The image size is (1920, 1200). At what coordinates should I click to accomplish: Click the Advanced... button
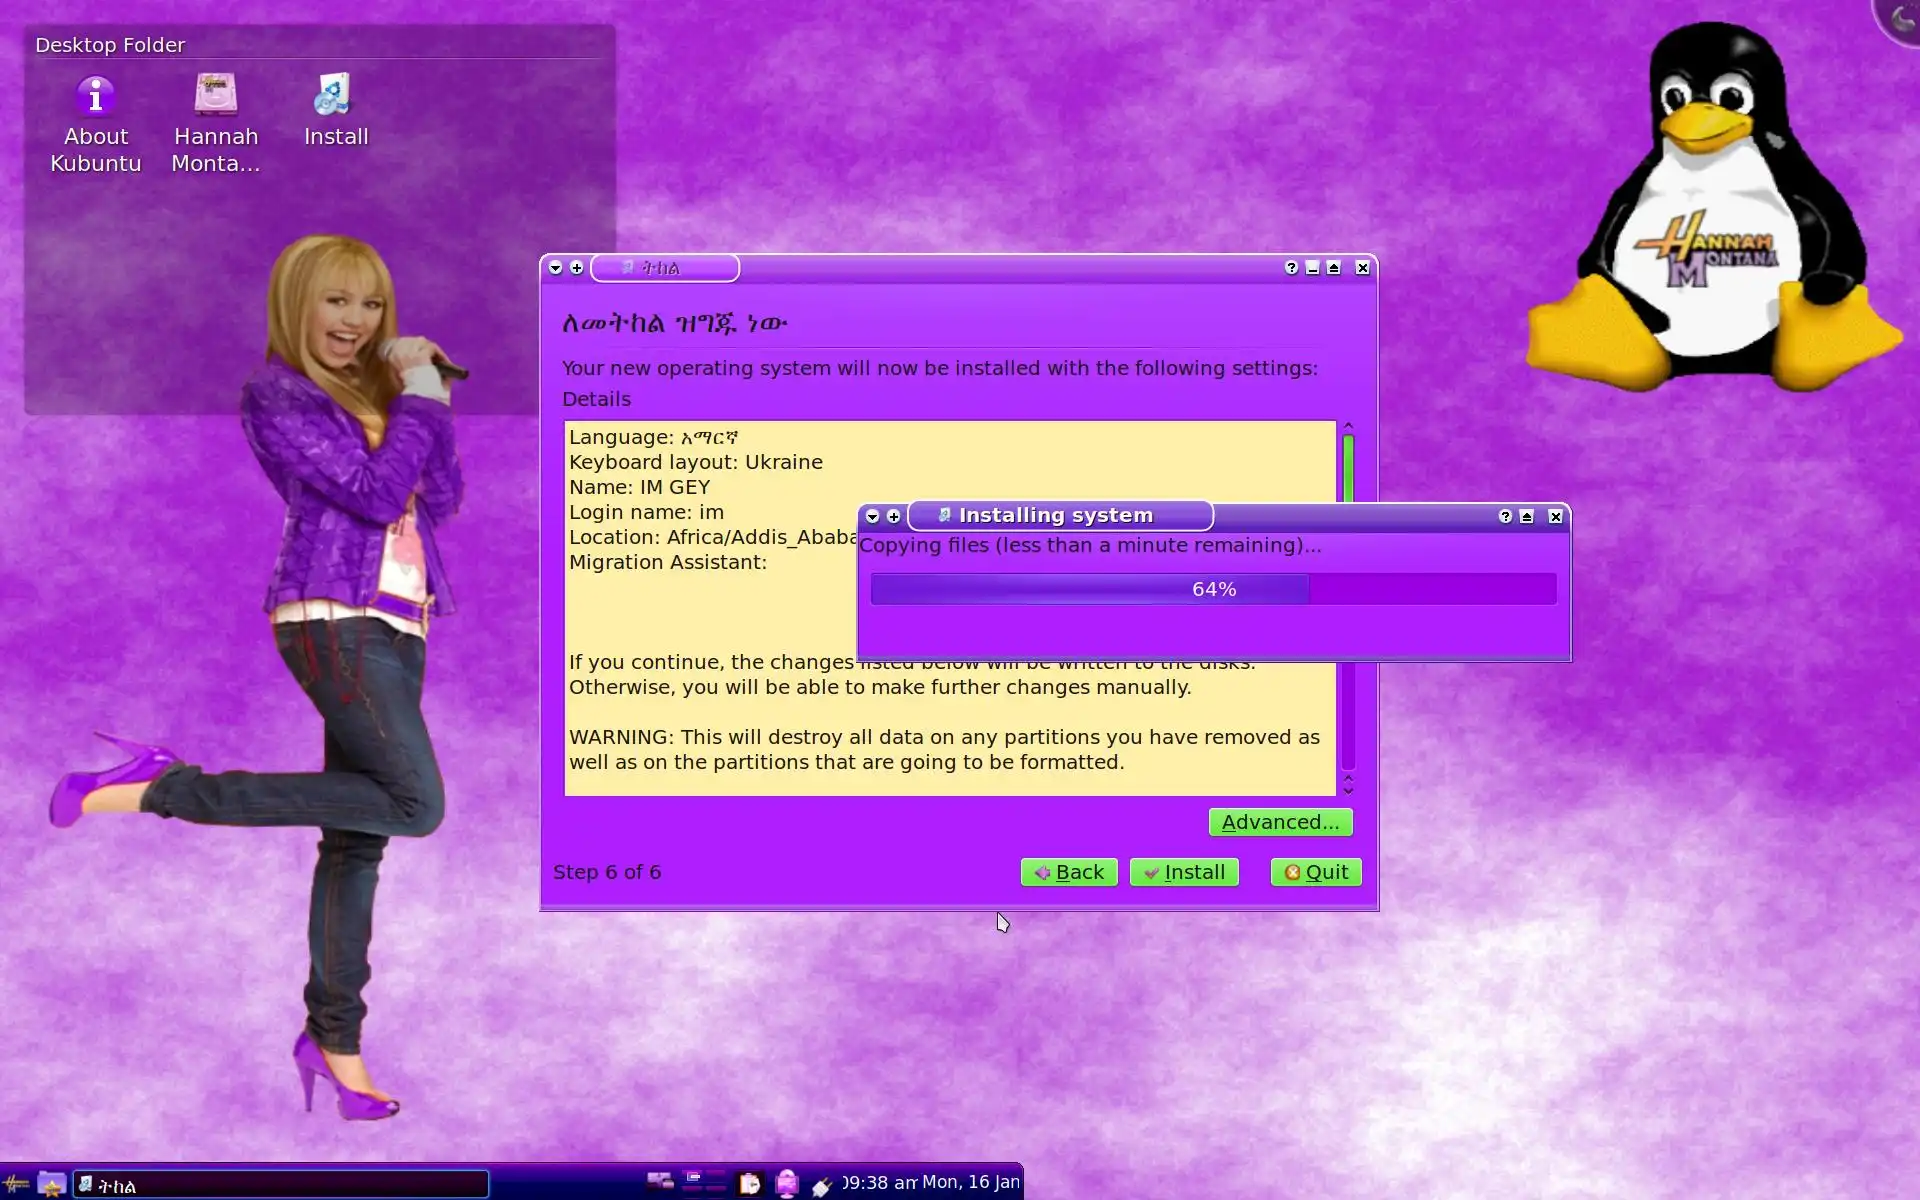coord(1280,822)
